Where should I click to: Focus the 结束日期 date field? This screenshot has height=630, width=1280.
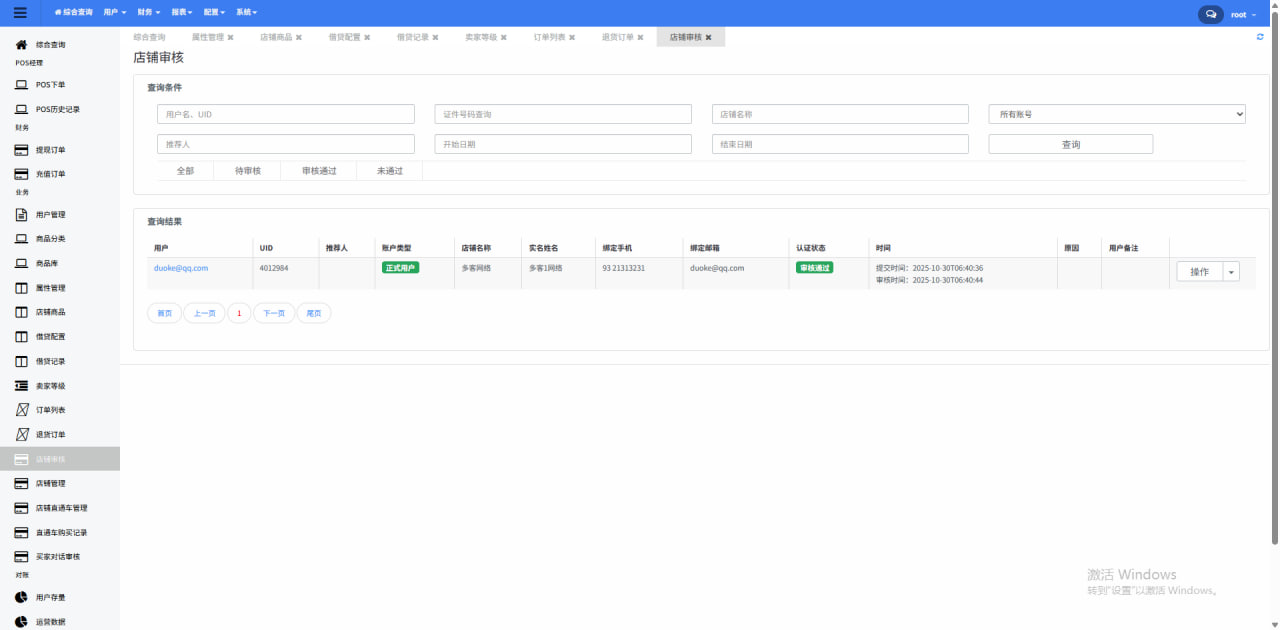840,144
